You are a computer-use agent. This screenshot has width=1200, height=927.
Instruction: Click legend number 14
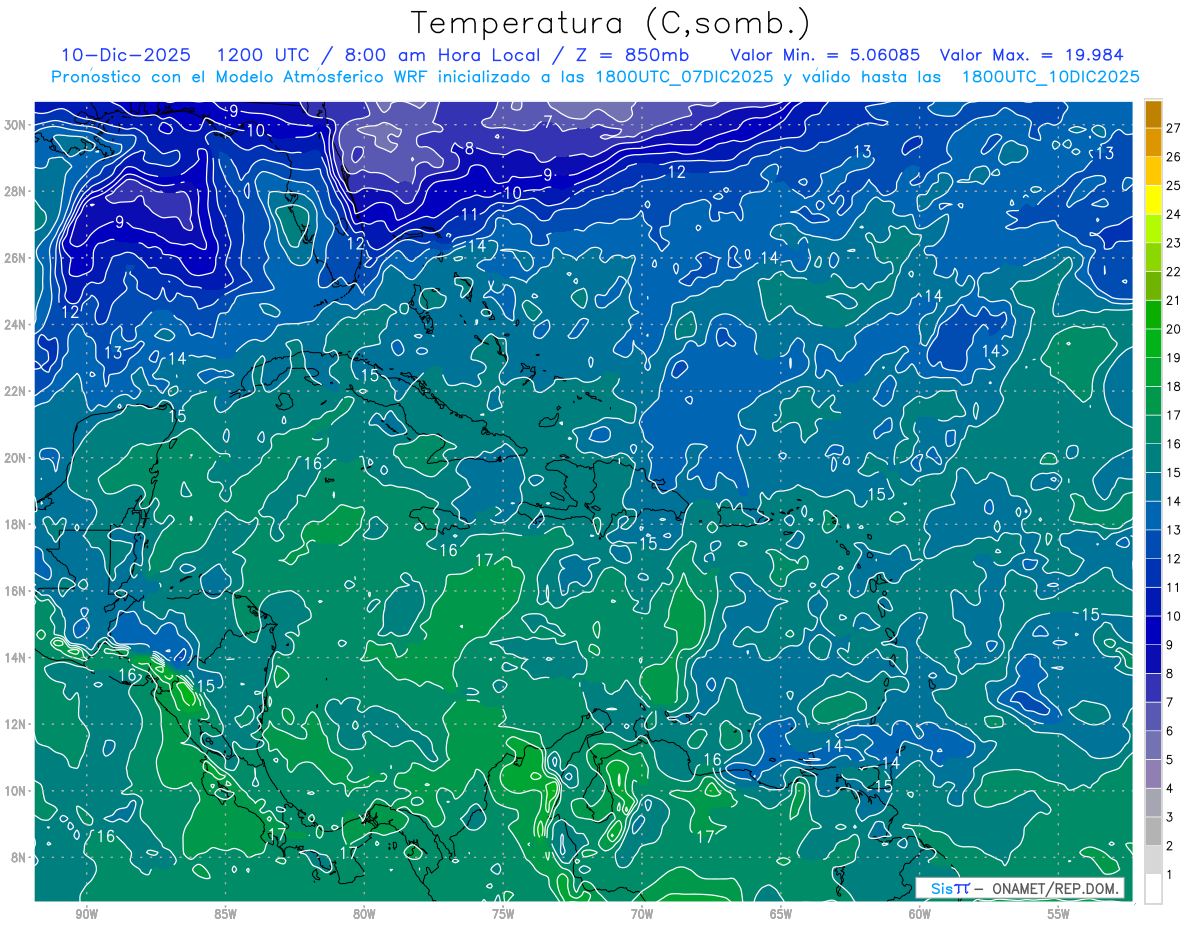[x=1174, y=501]
